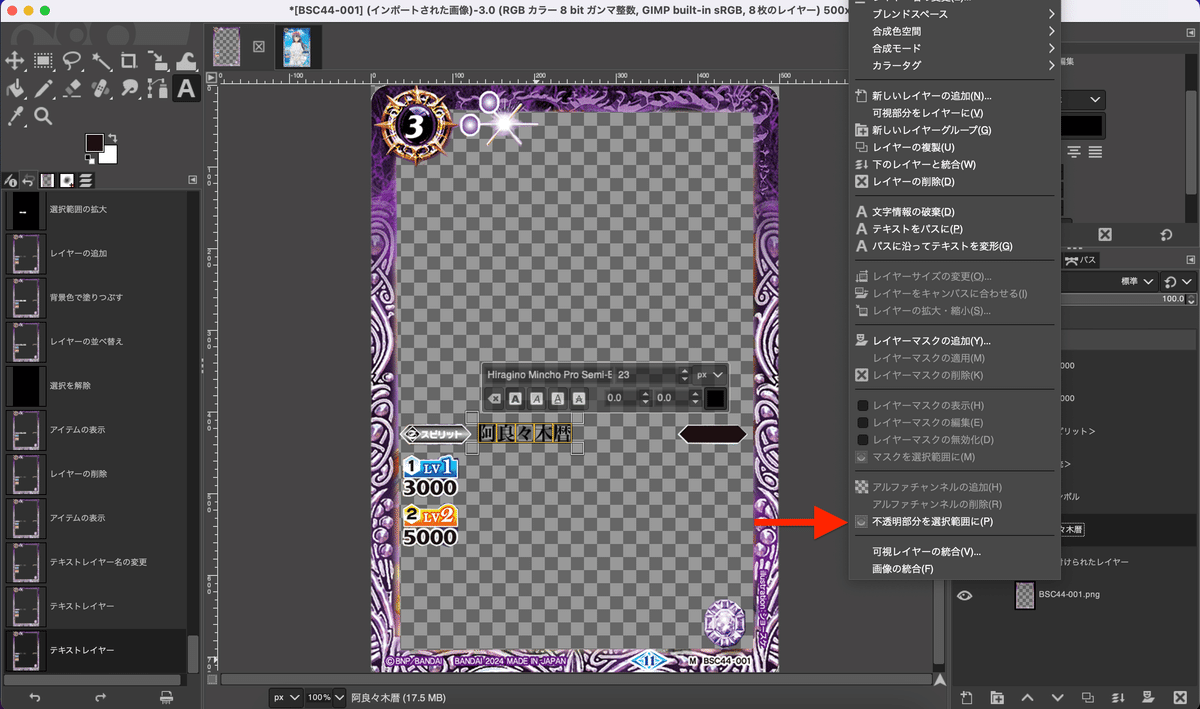
Task: Click the foreground color swatch
Action: click(x=94, y=142)
